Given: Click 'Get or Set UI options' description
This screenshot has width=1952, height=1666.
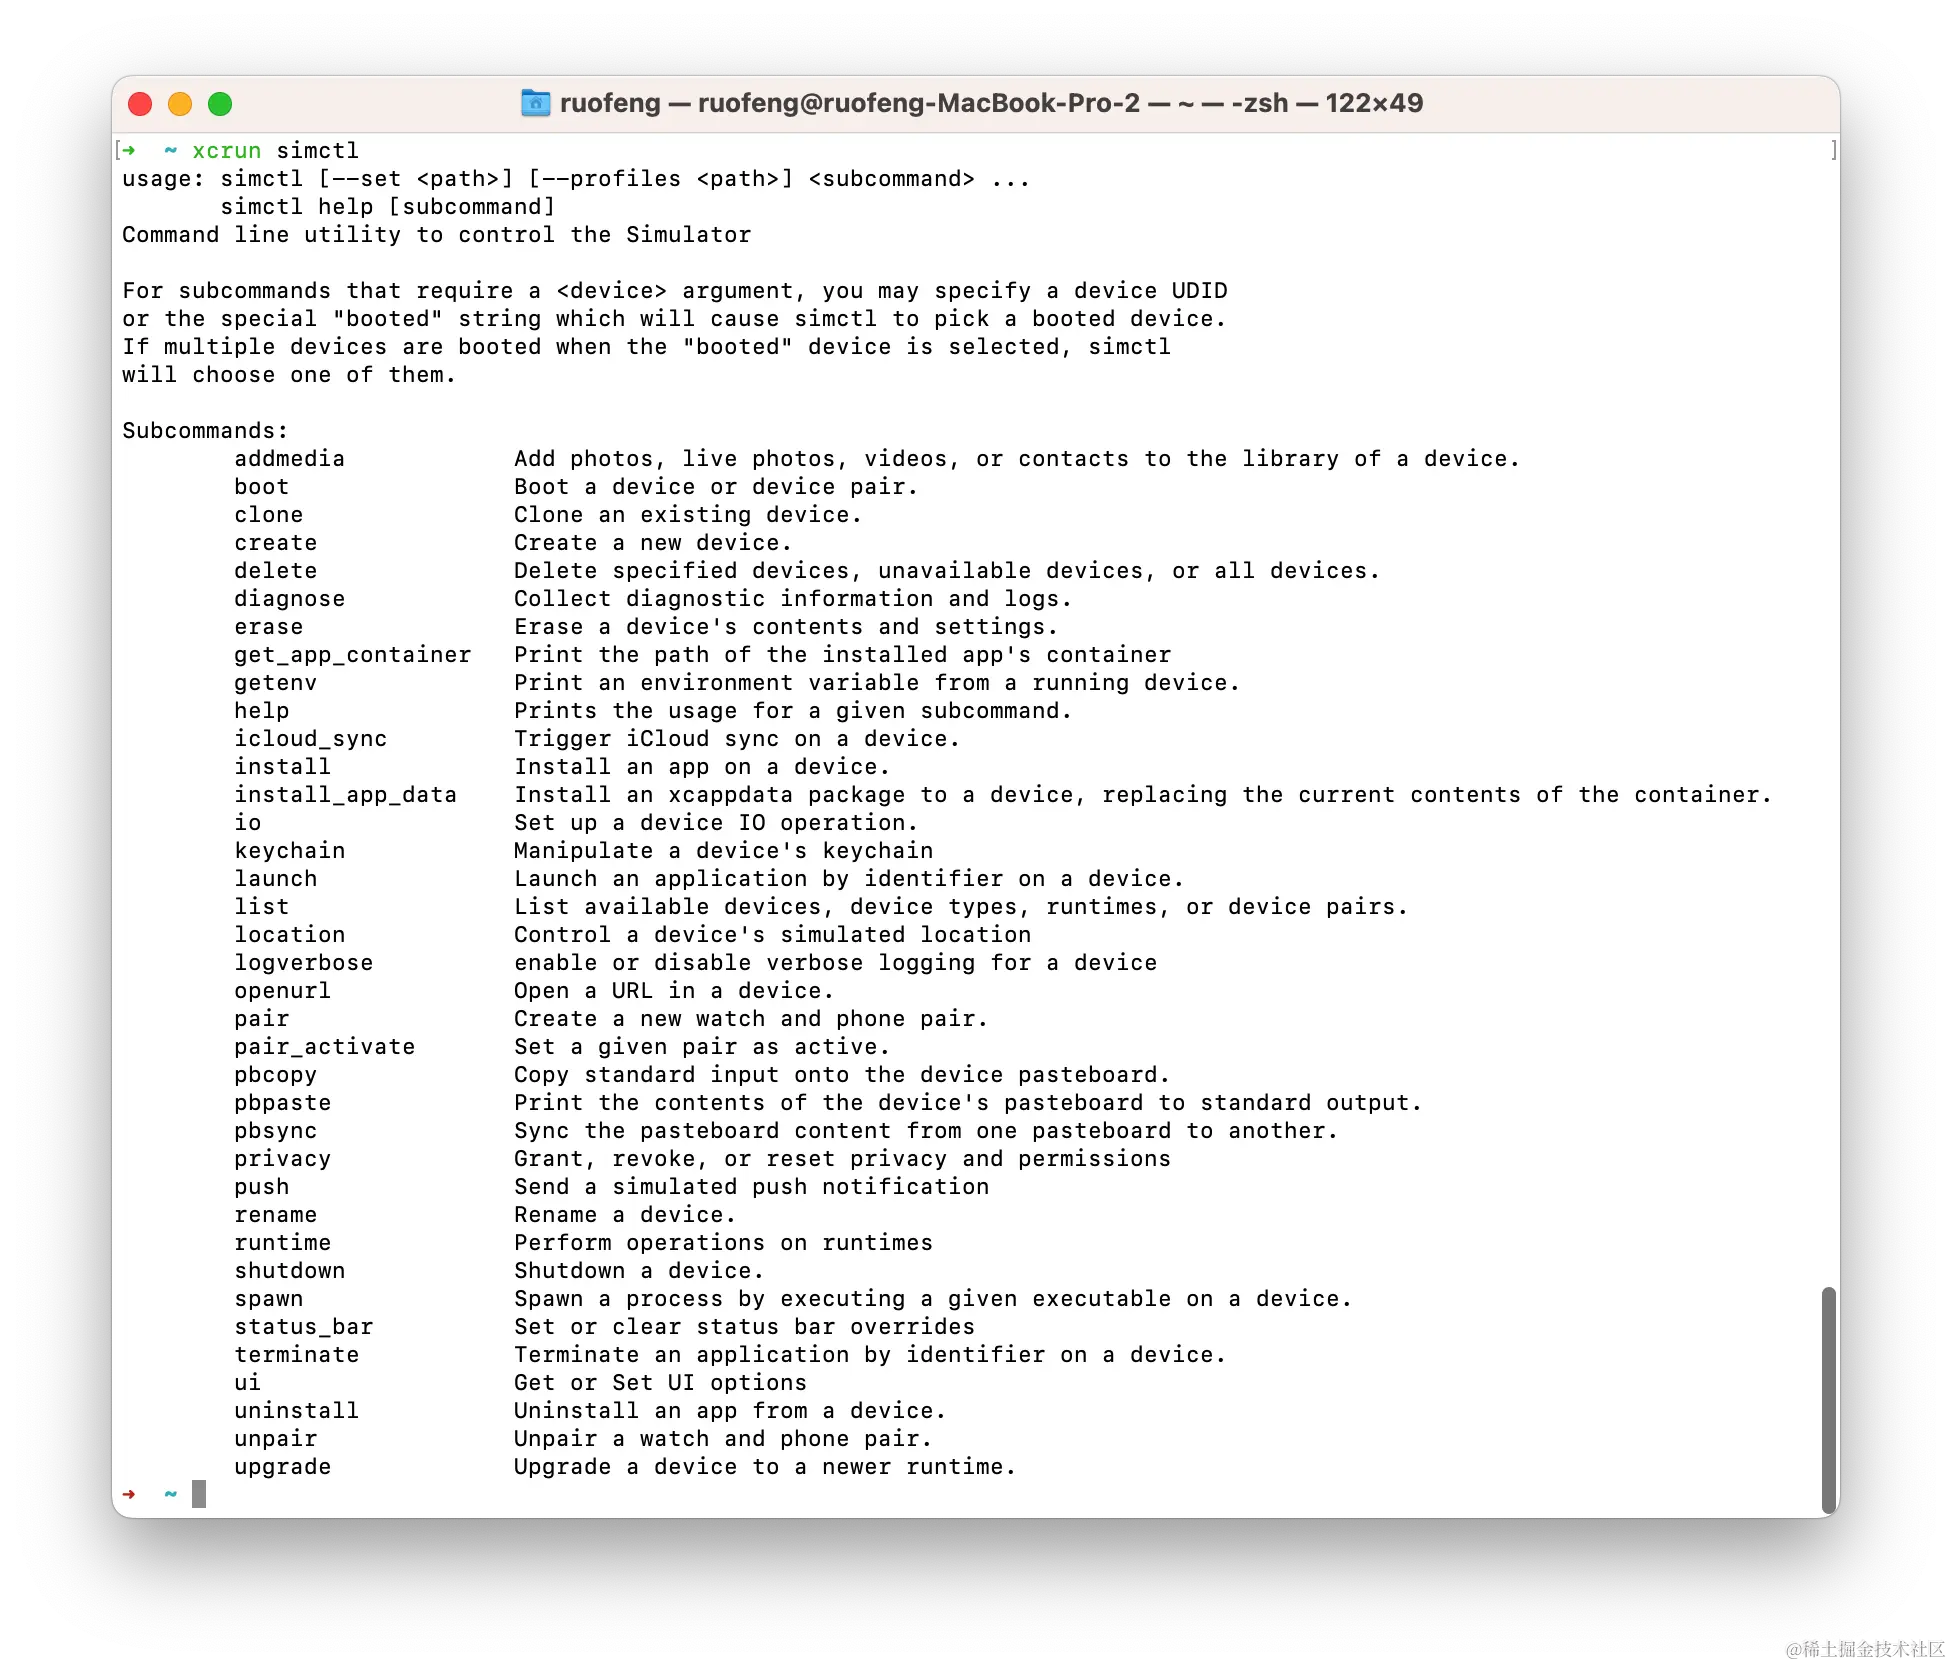Looking at the screenshot, I should pos(661,1383).
